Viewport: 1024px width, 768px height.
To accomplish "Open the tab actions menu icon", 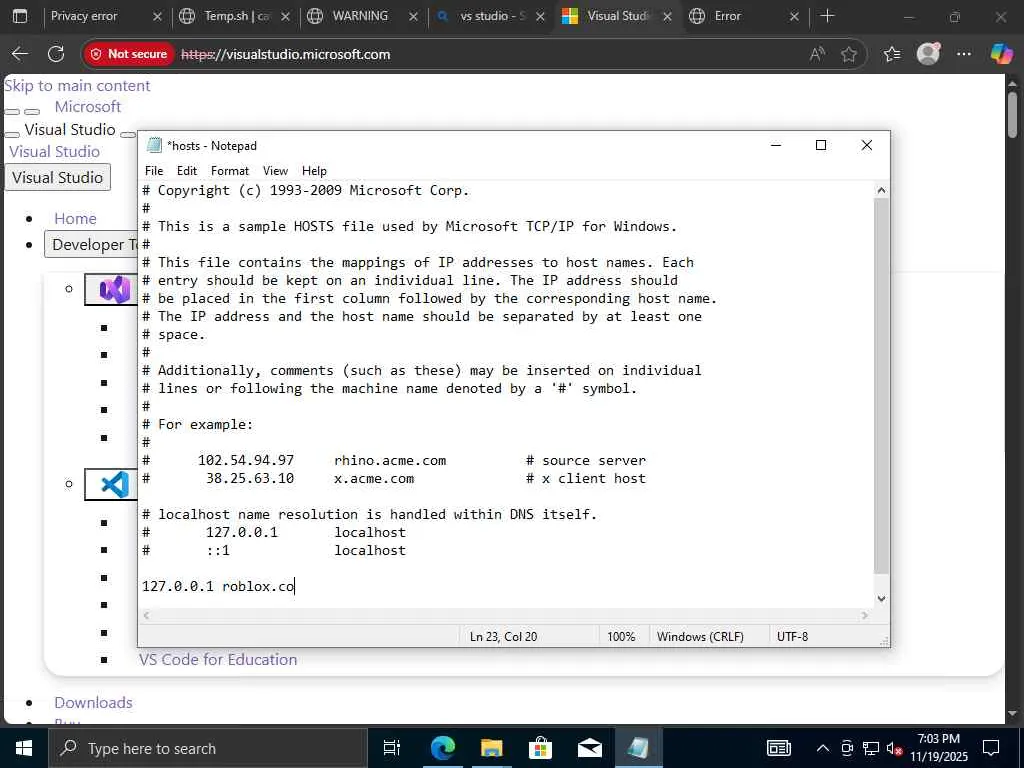I will click(x=20, y=16).
